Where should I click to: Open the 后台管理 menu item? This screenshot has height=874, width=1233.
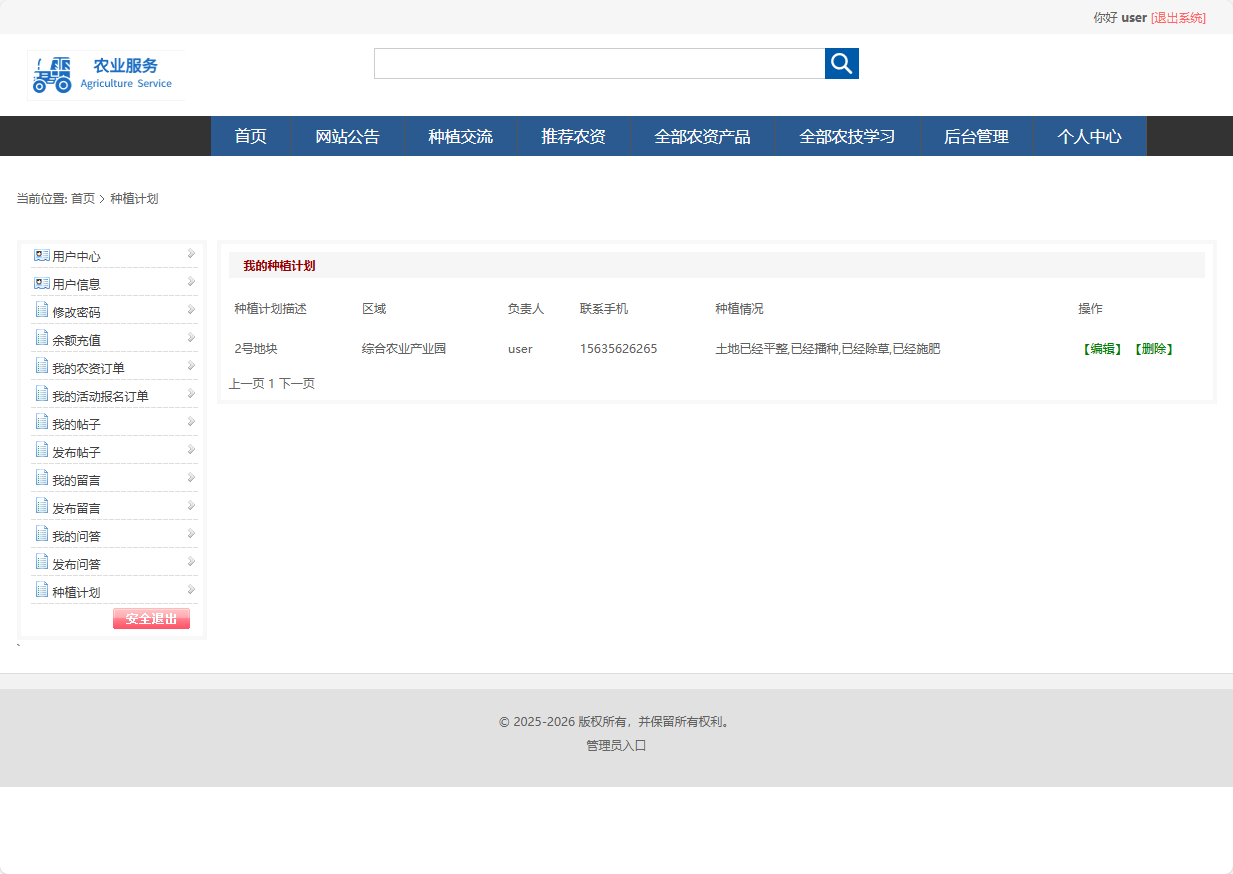tap(977, 136)
